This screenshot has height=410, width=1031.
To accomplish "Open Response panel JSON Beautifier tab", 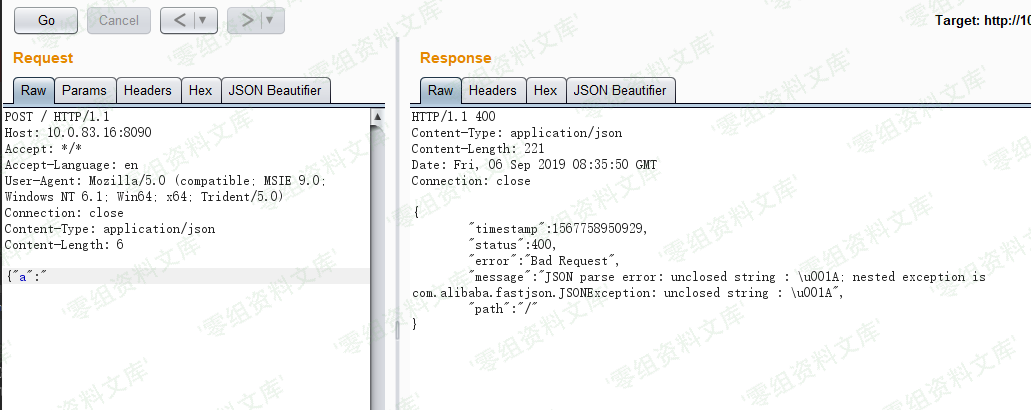I will click(x=620, y=90).
